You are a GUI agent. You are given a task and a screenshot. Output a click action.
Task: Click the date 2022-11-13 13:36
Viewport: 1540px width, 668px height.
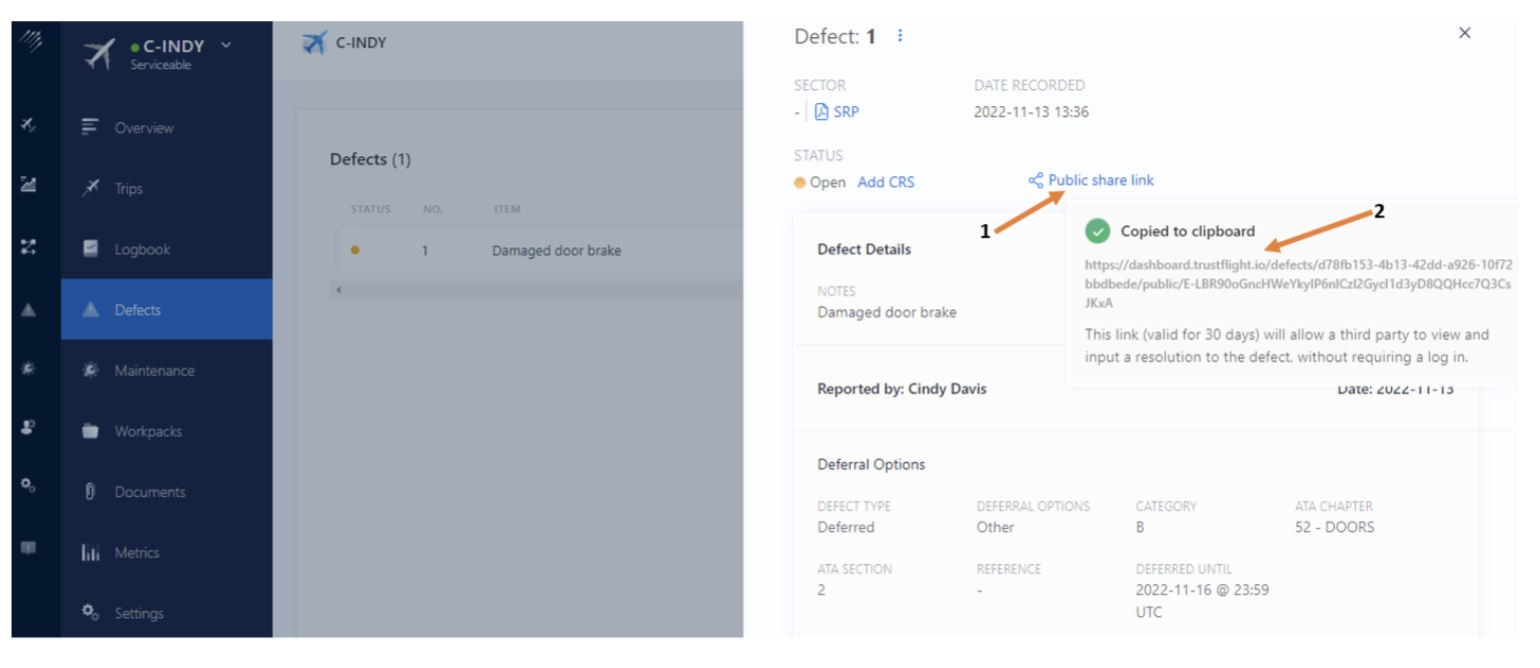[1031, 112]
